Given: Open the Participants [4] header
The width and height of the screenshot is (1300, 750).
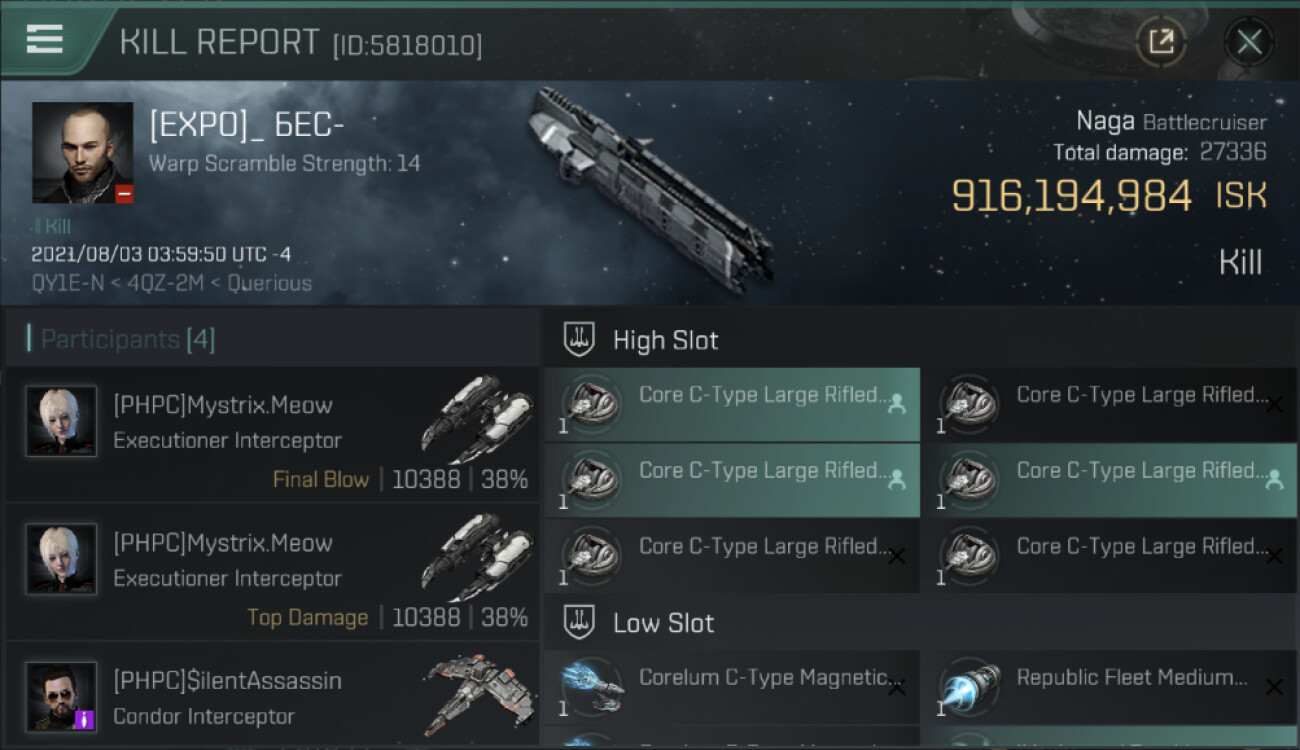Looking at the screenshot, I should coord(121,339).
